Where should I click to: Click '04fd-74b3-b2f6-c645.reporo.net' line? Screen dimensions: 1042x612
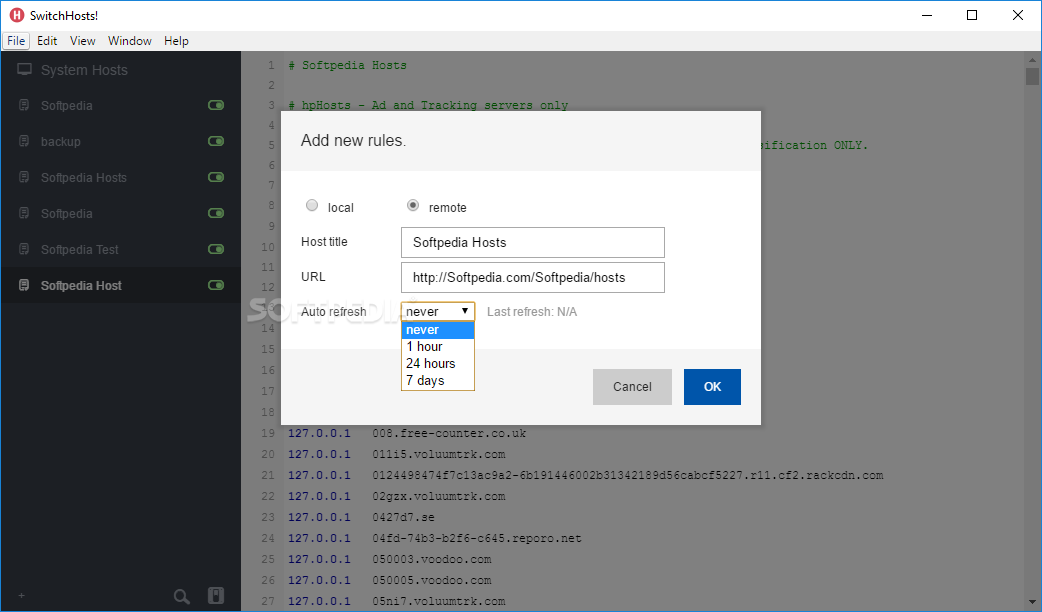(x=476, y=538)
